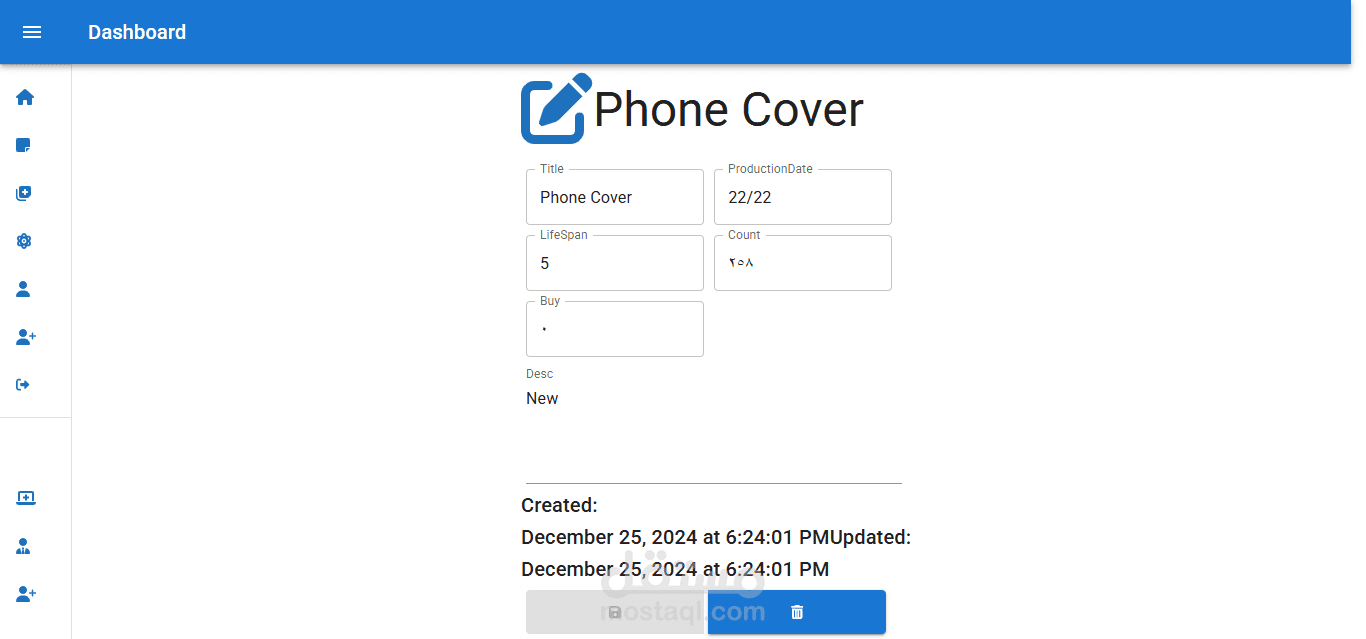Click the logout arrow icon

tap(24, 385)
